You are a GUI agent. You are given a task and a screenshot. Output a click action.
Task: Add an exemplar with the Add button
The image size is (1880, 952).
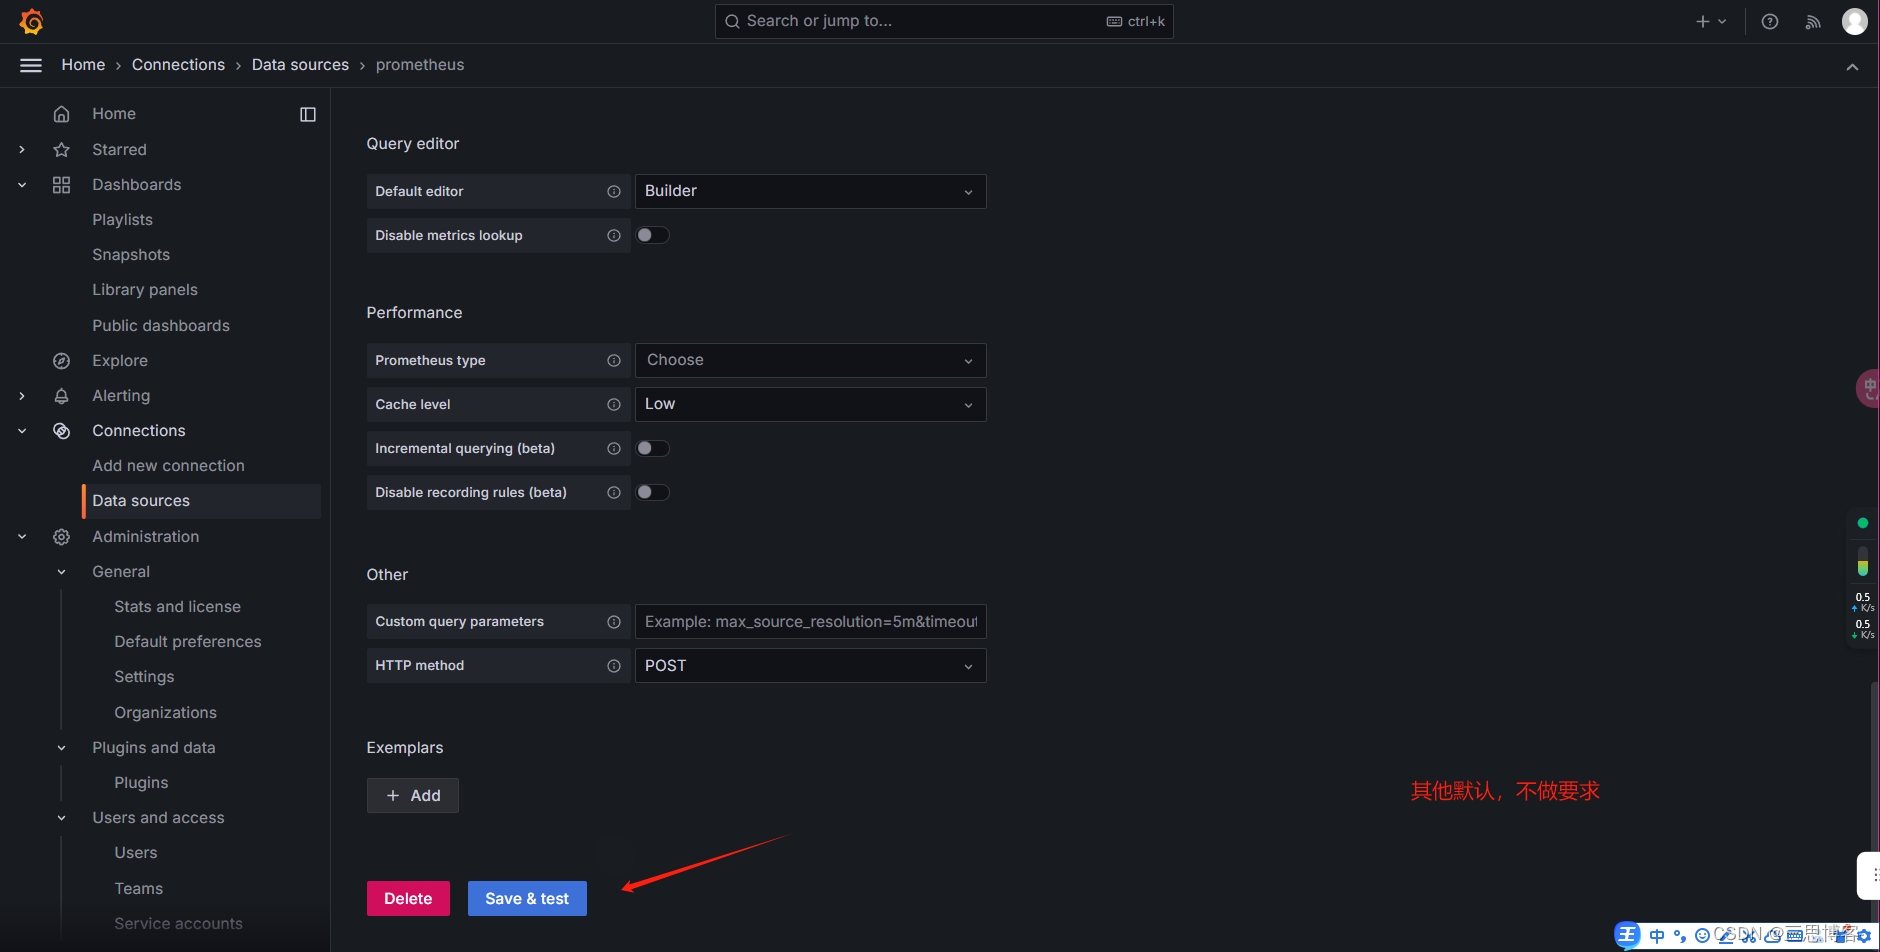[x=413, y=796]
